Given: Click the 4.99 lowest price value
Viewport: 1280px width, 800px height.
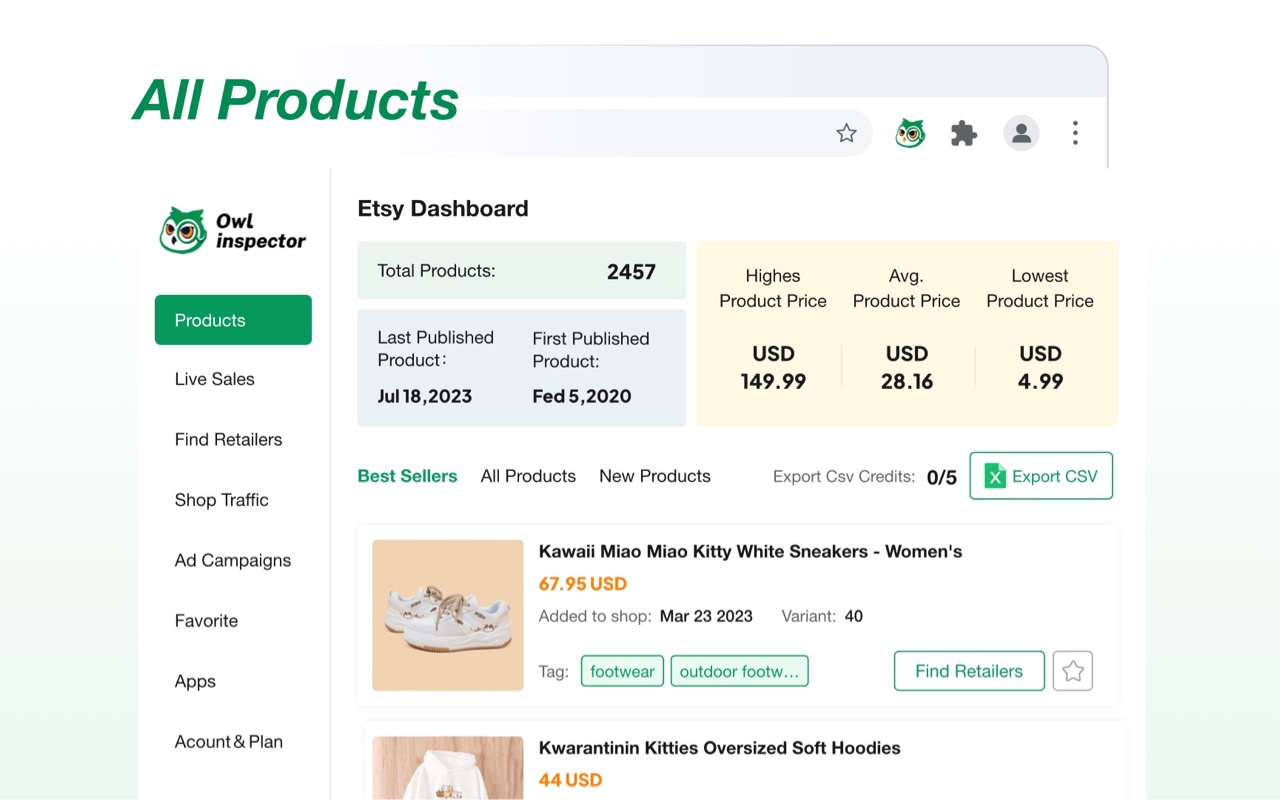Looking at the screenshot, I should [1040, 381].
